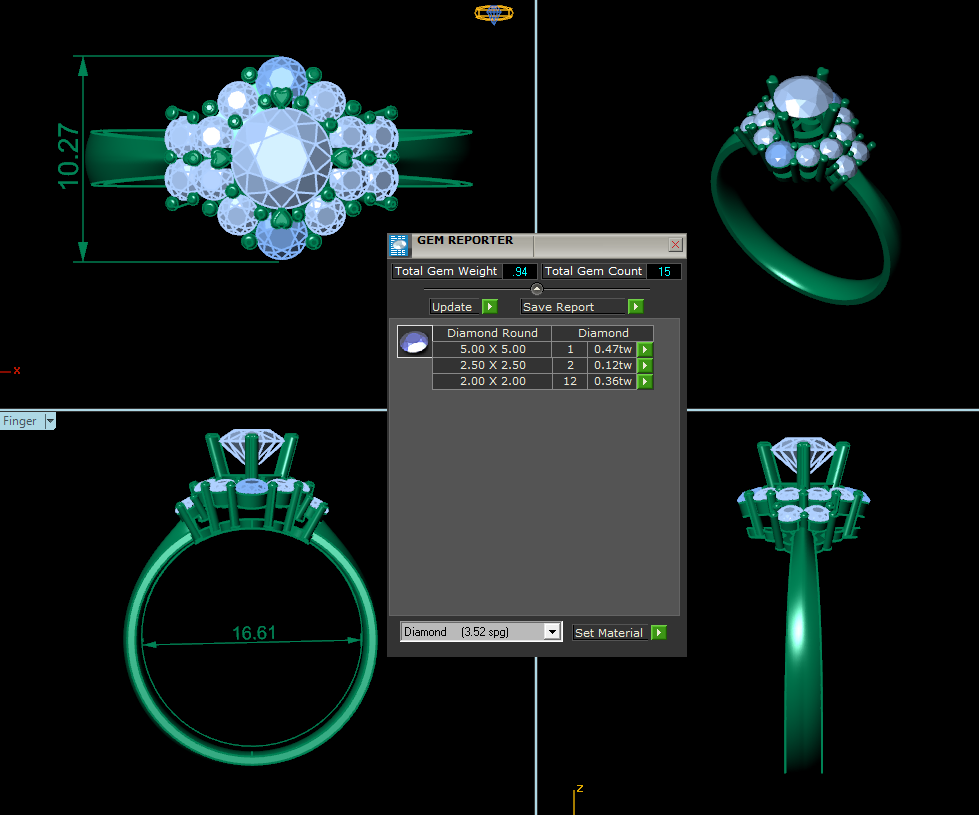979x815 pixels.
Task: Click the green arrow for 0.47tw row
Action: tap(645, 349)
